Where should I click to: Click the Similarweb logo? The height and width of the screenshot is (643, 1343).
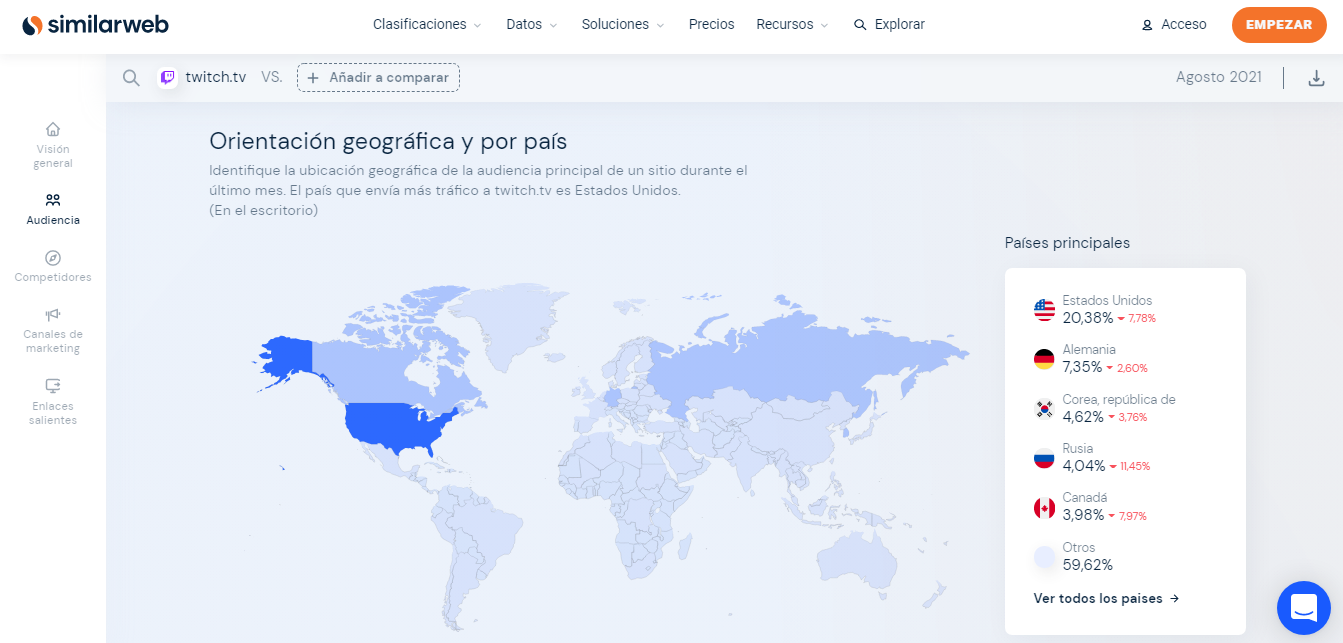tap(96, 25)
